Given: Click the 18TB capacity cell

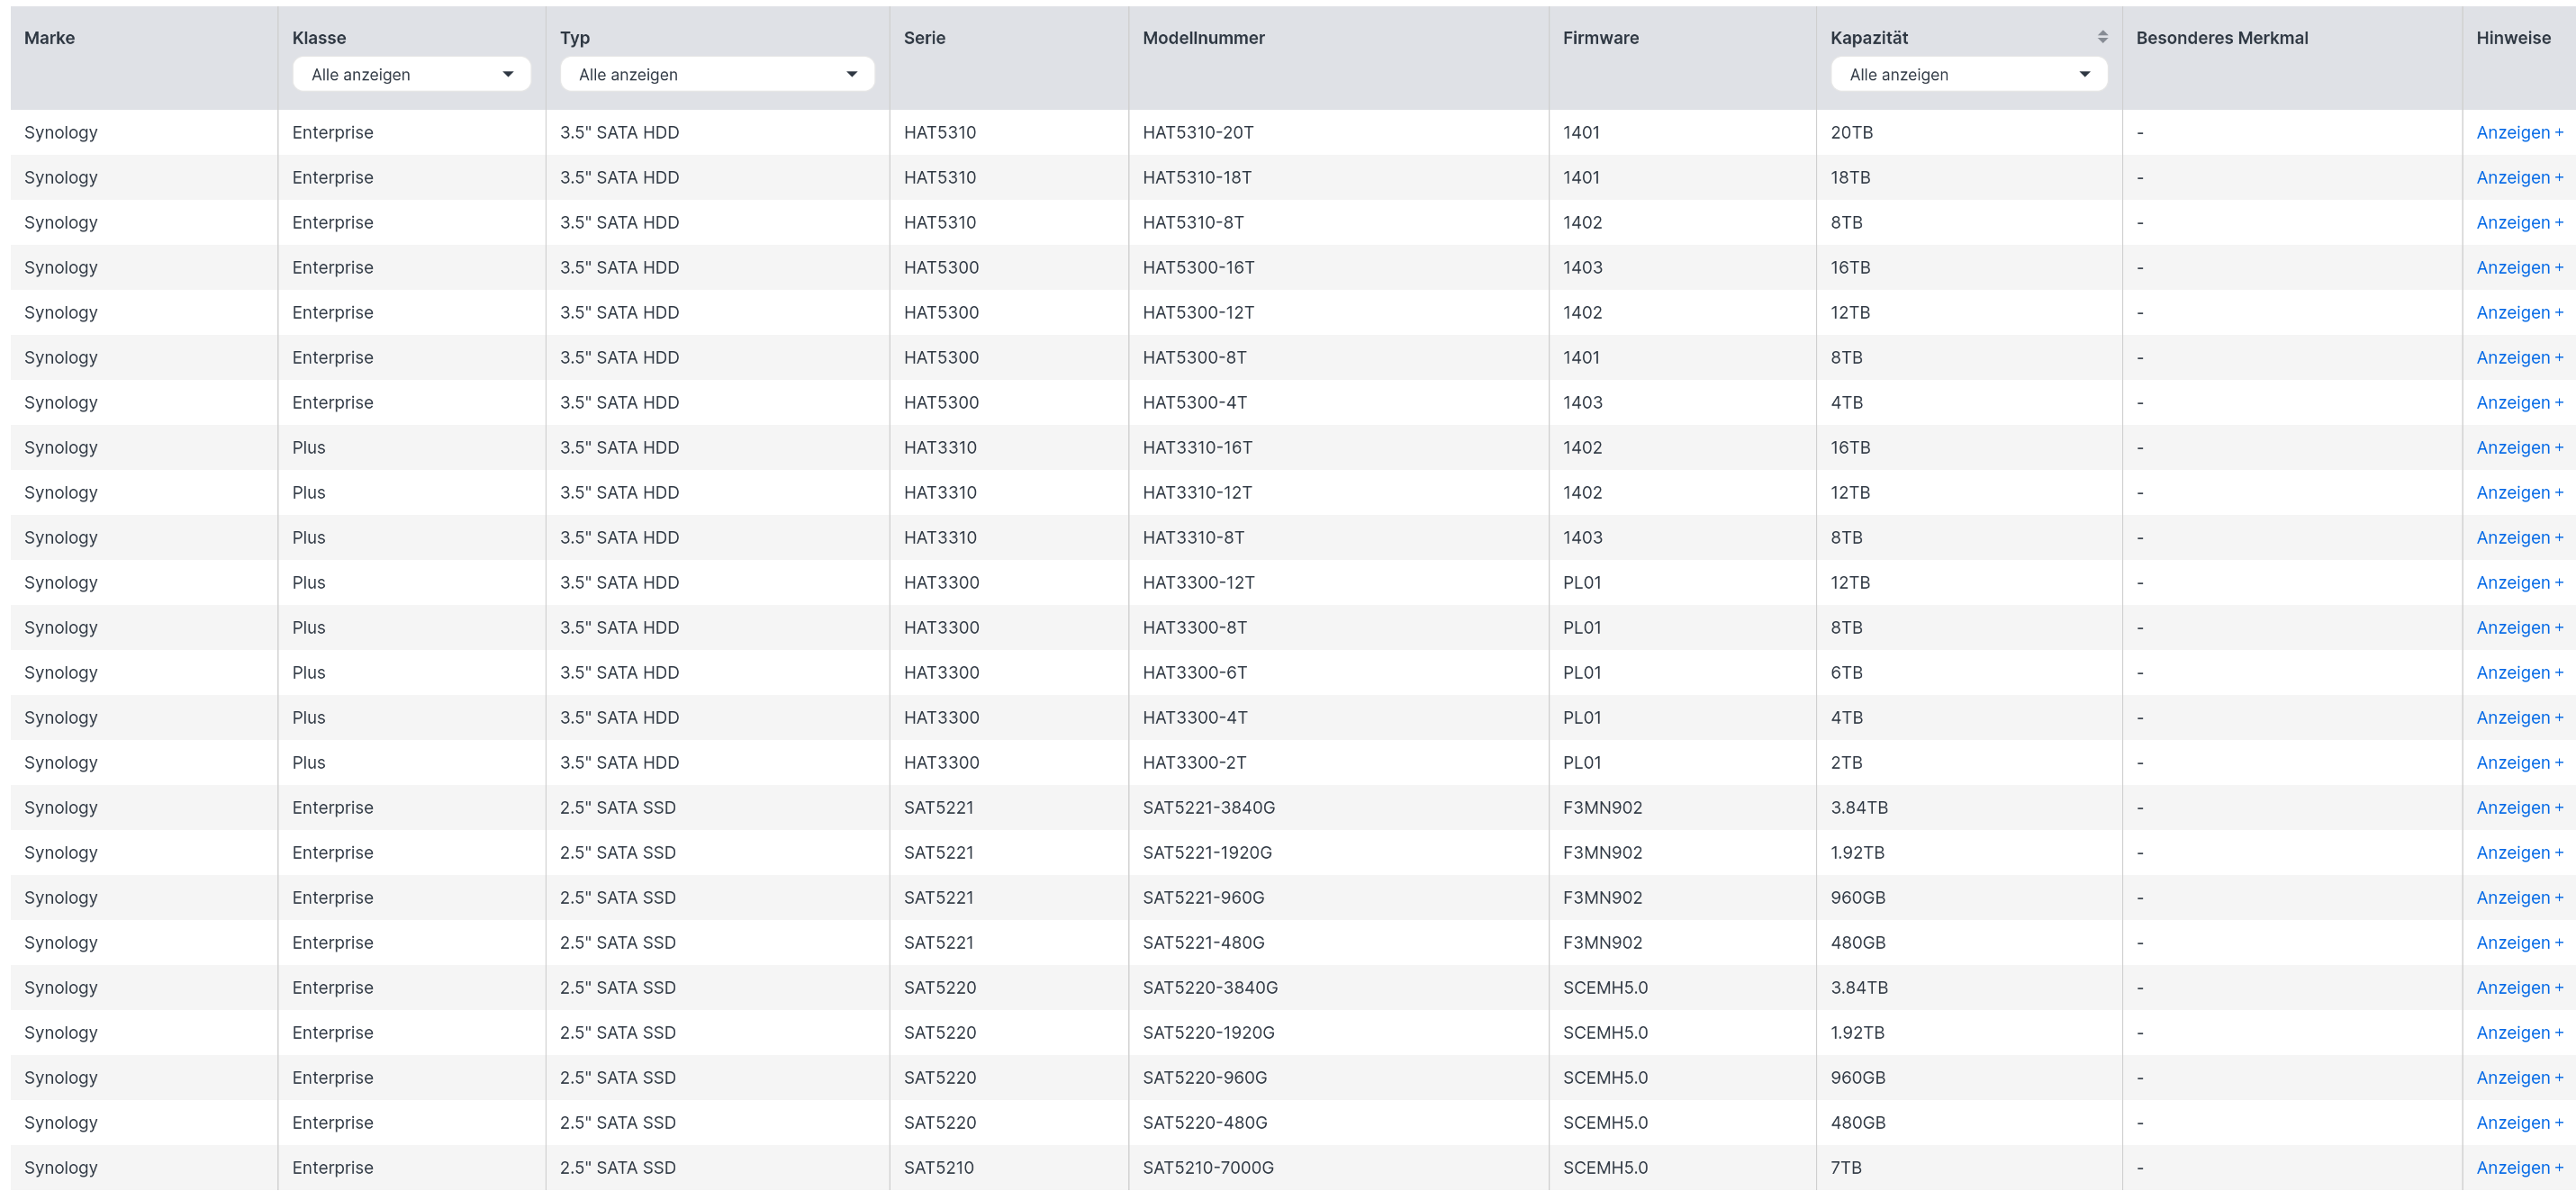Looking at the screenshot, I should click(x=1850, y=177).
